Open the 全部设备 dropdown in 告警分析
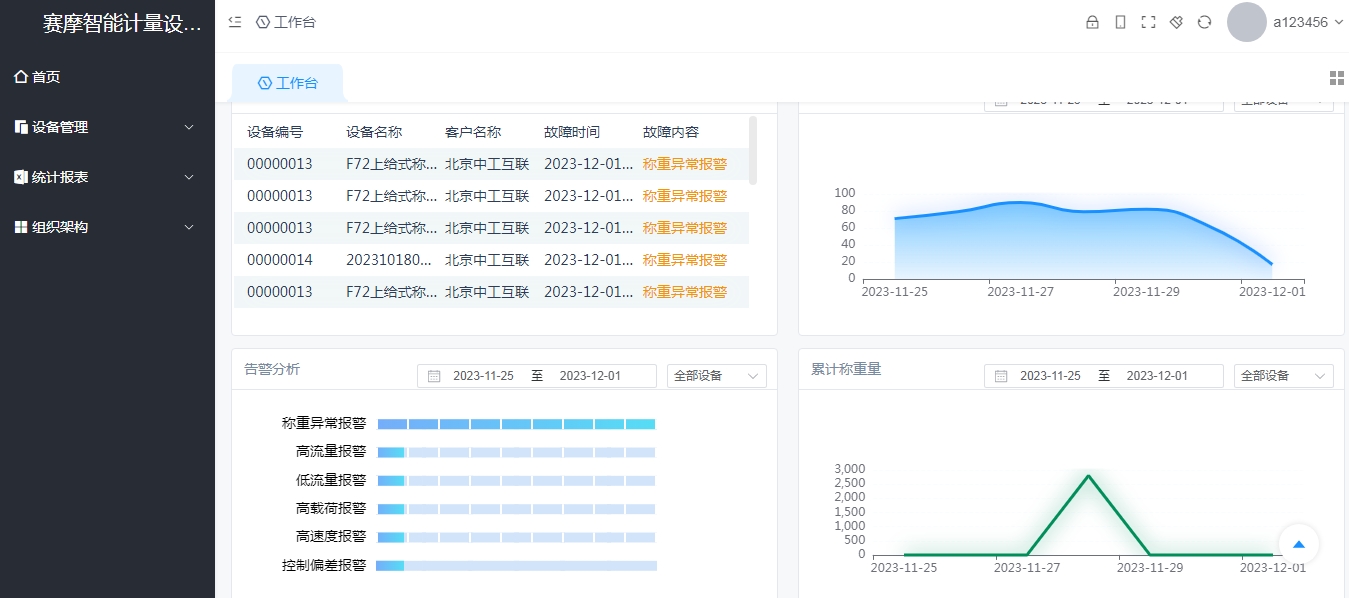1349x598 pixels. click(716, 375)
